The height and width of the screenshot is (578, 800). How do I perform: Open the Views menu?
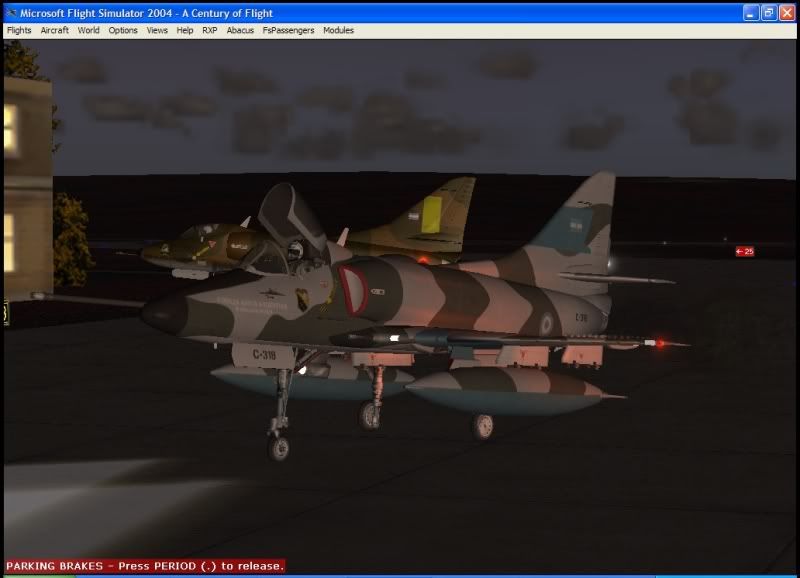tap(157, 31)
